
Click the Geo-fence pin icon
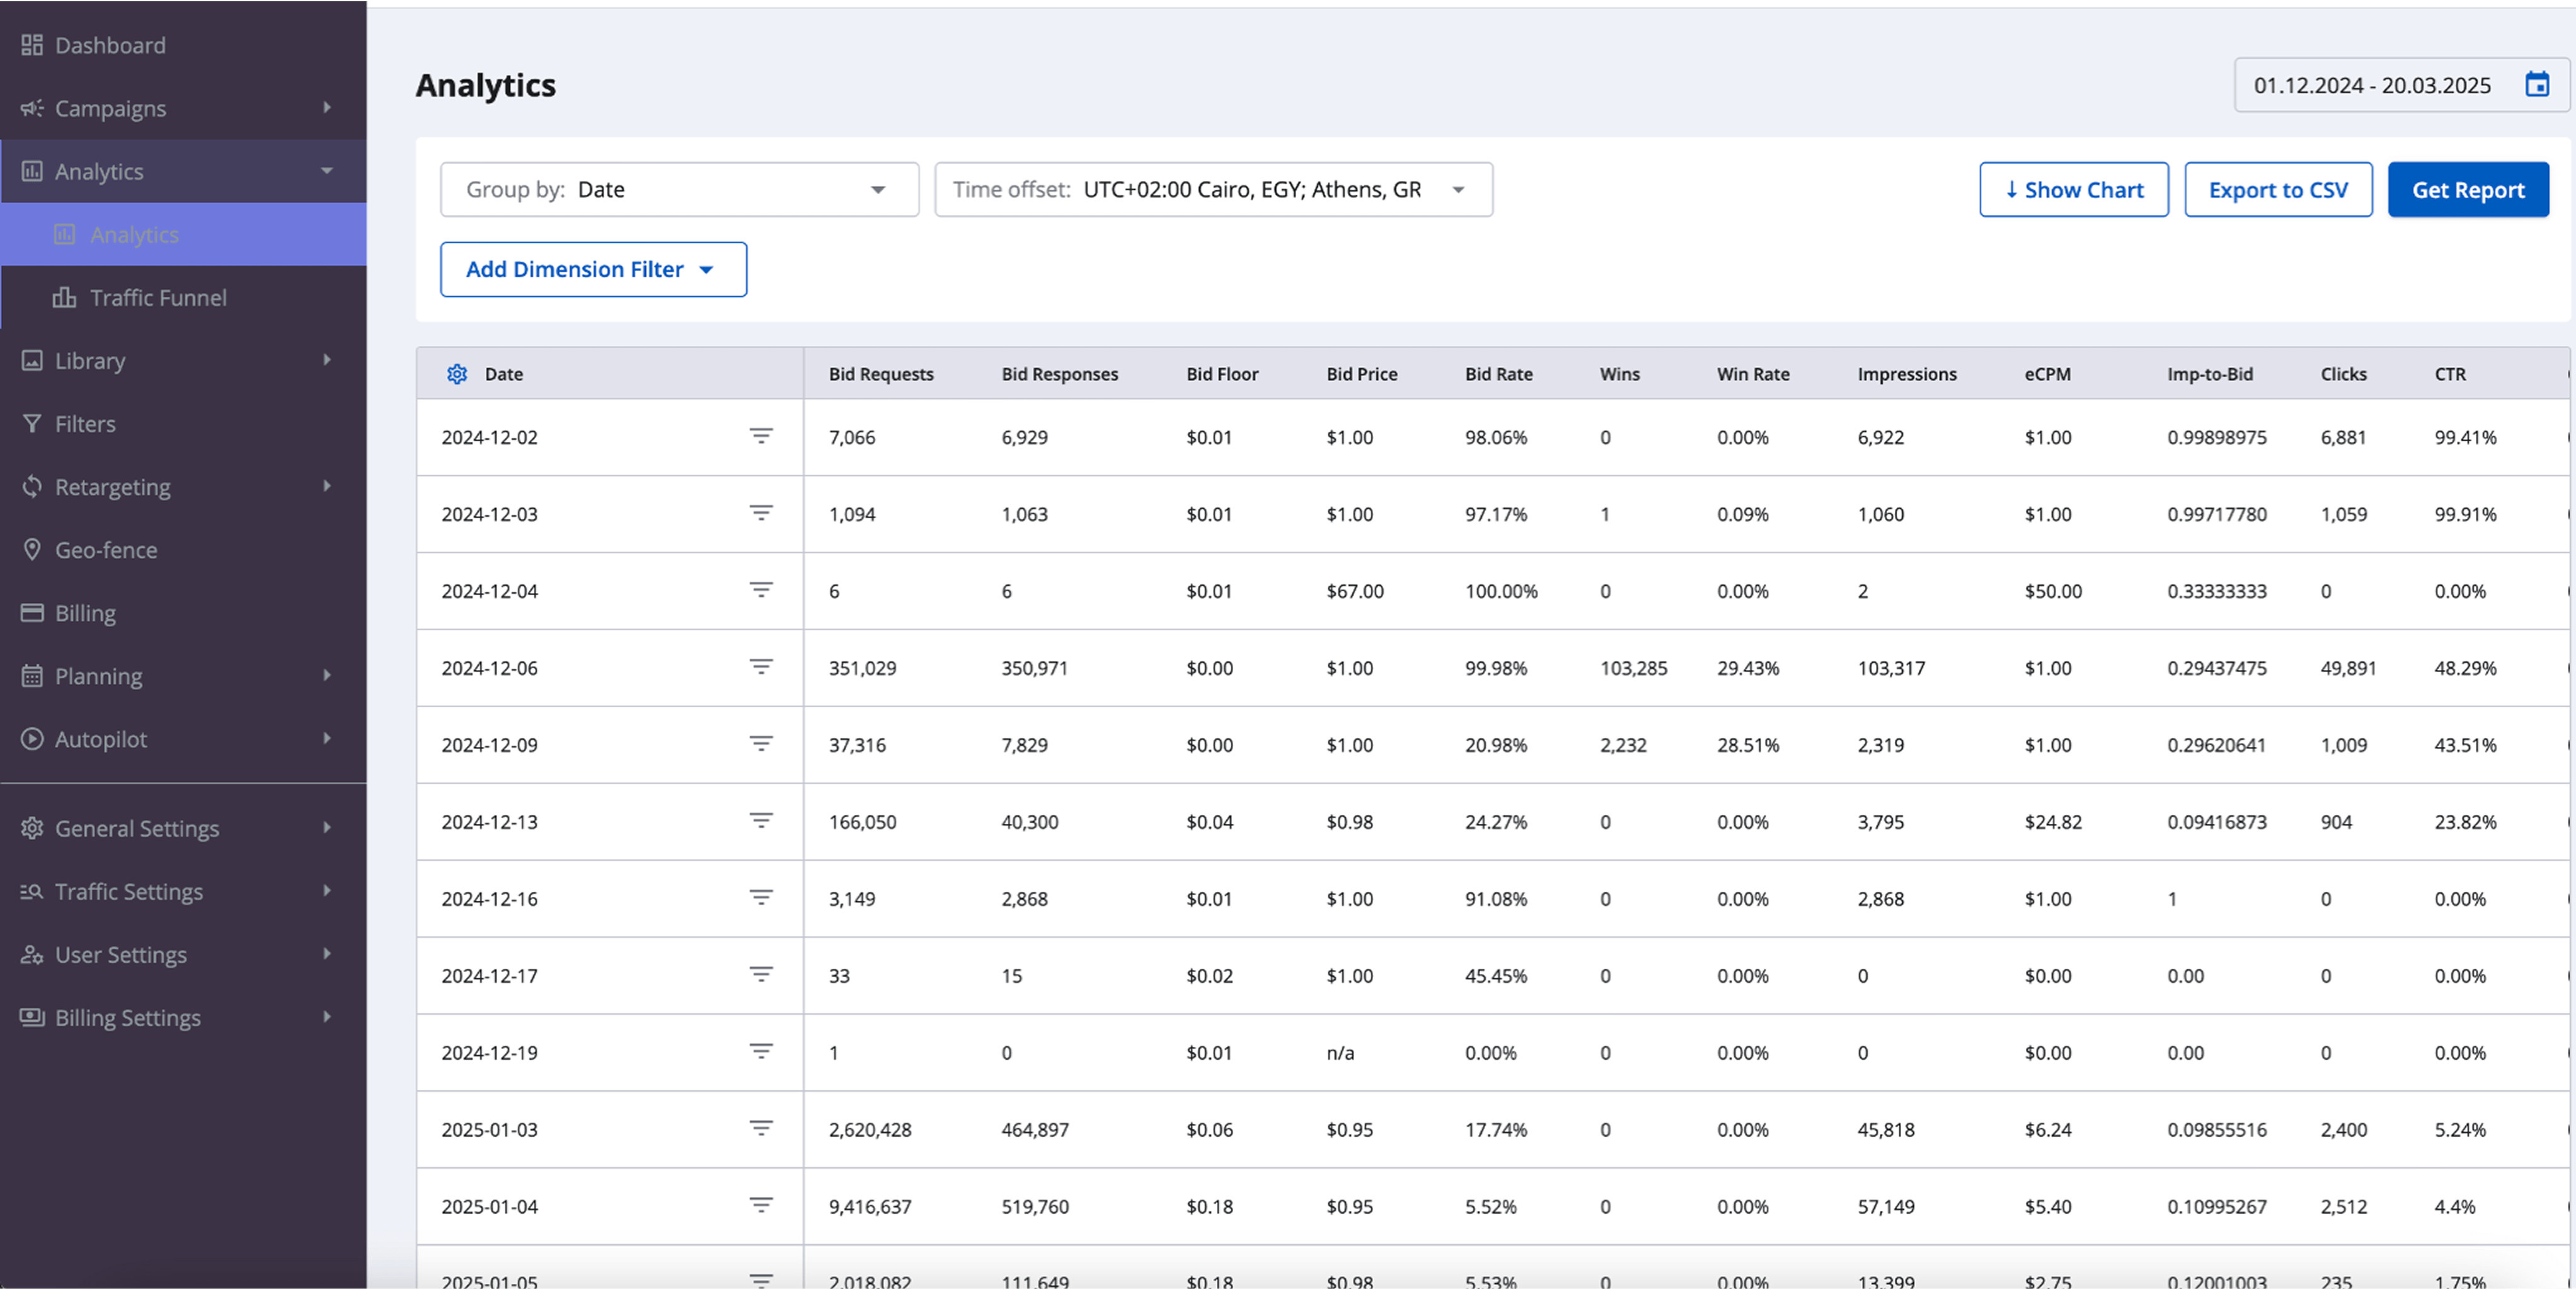point(32,549)
